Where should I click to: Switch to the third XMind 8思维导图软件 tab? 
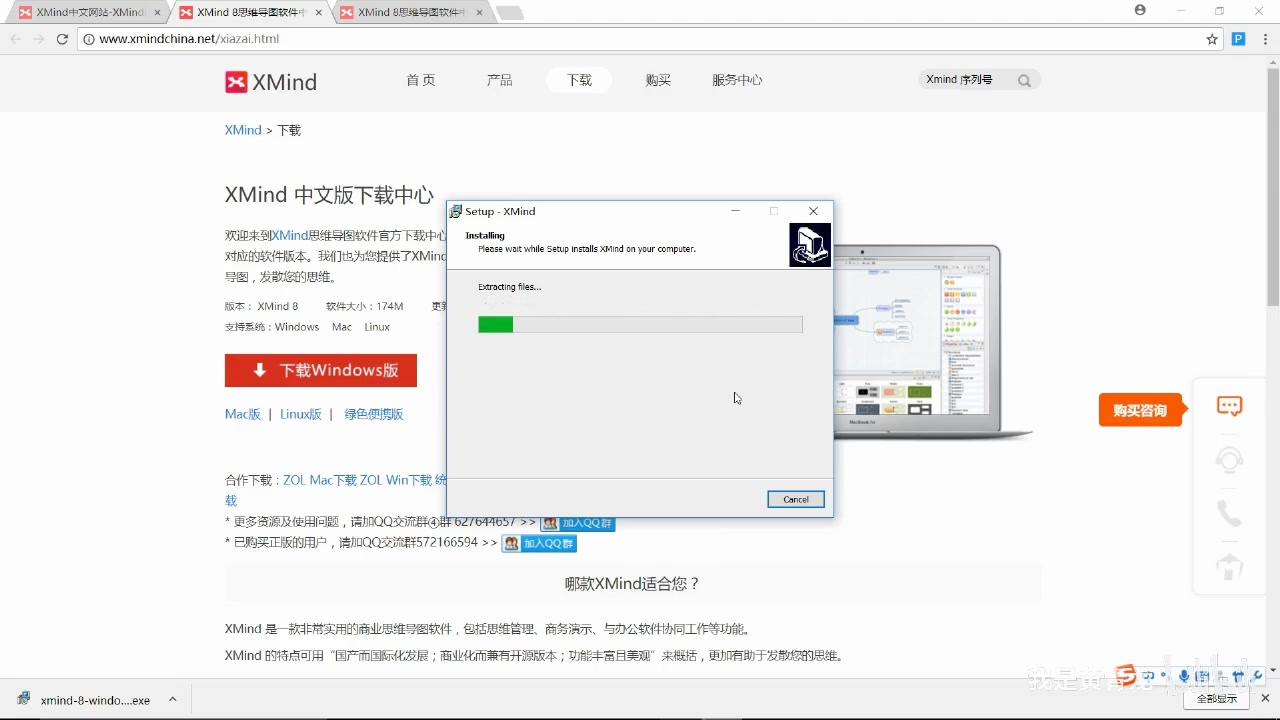point(412,13)
